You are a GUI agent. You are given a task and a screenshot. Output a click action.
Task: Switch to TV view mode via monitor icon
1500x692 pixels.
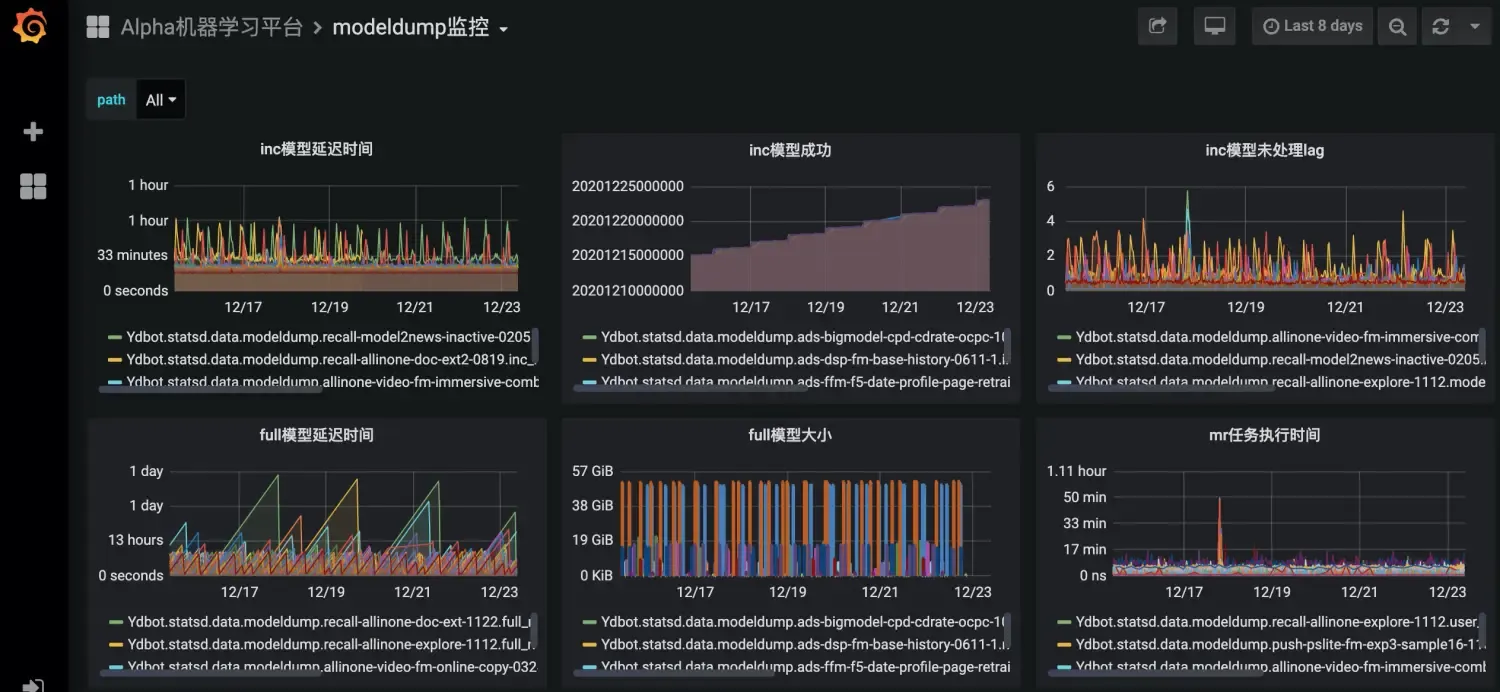point(1214,27)
